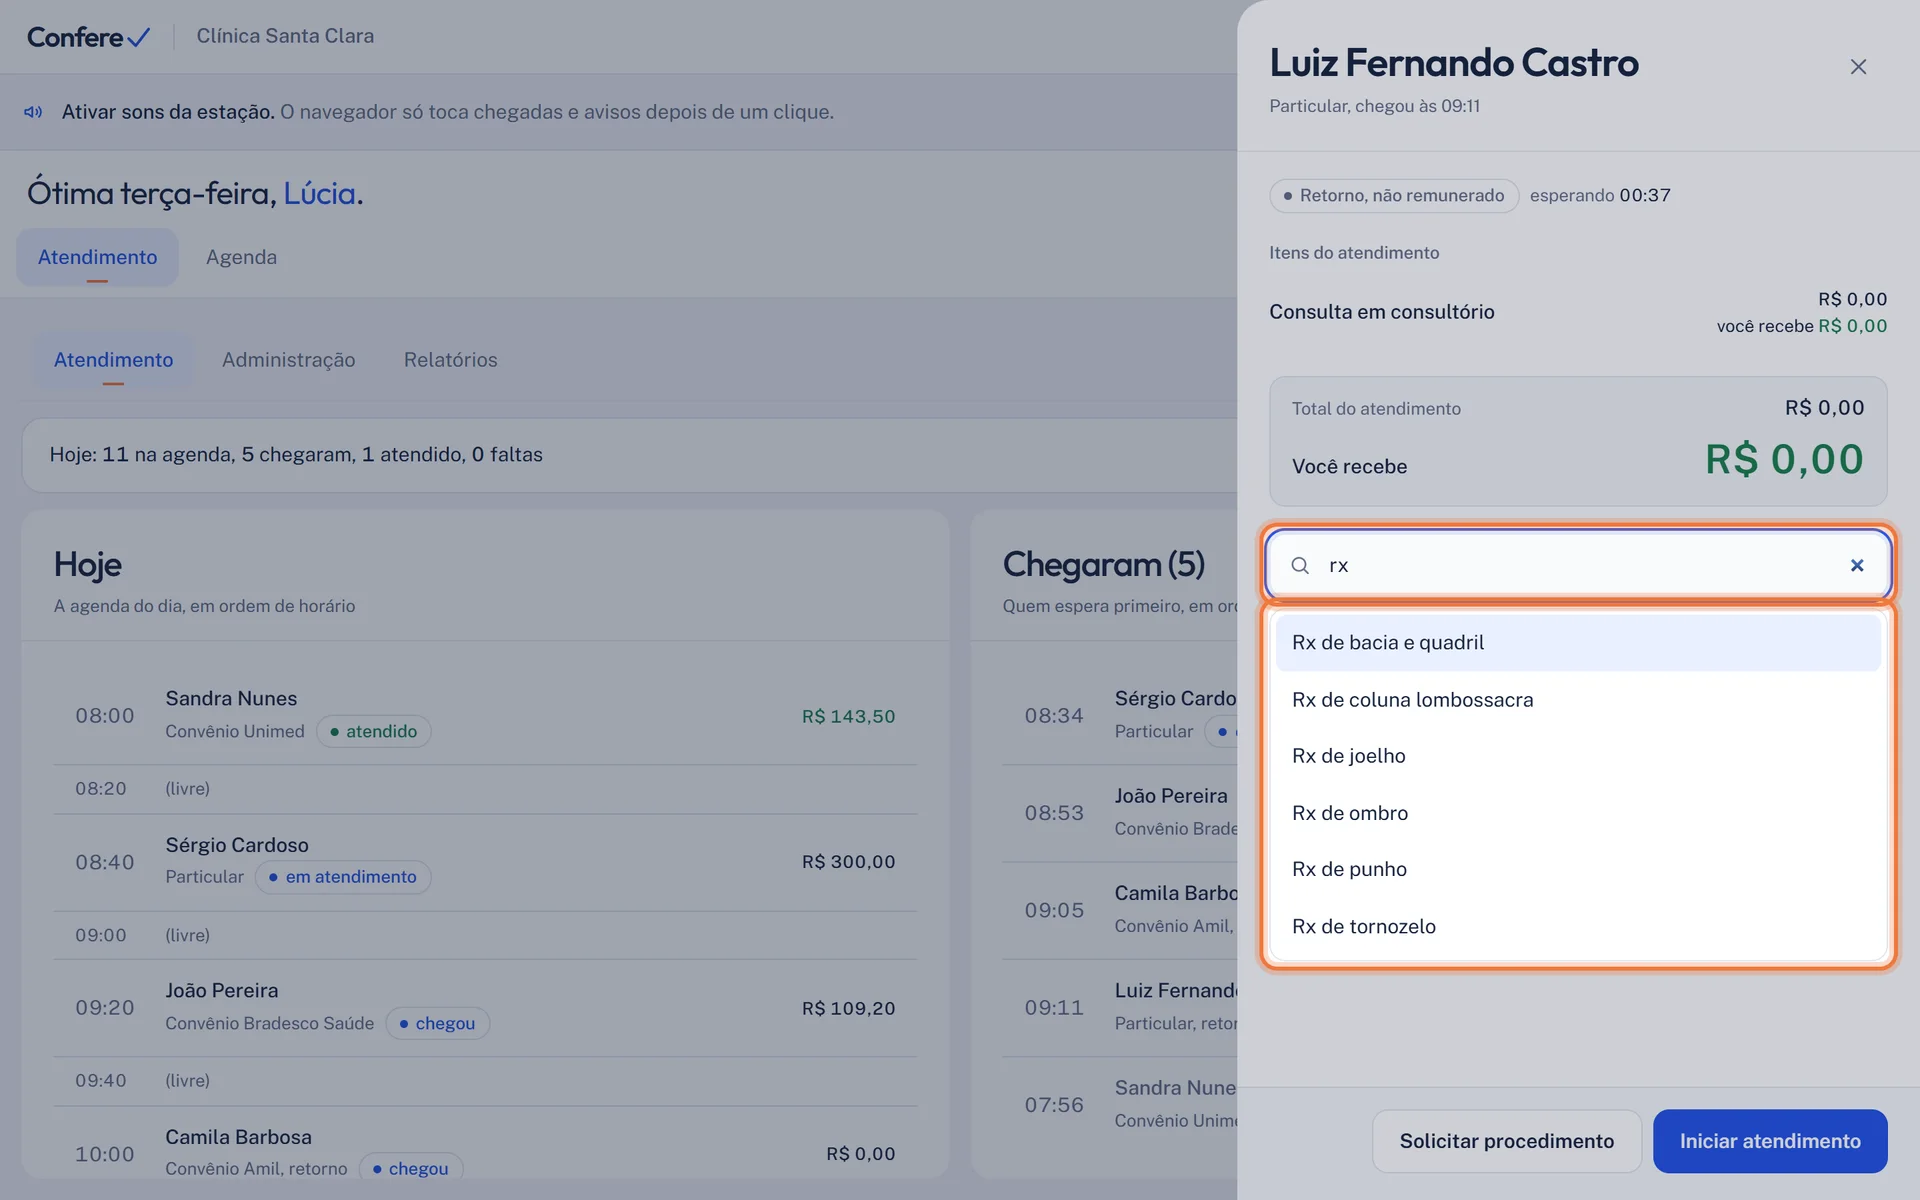Choose Rx de joelho option
Image resolution: width=1920 pixels, height=1200 pixels.
pos(1578,756)
